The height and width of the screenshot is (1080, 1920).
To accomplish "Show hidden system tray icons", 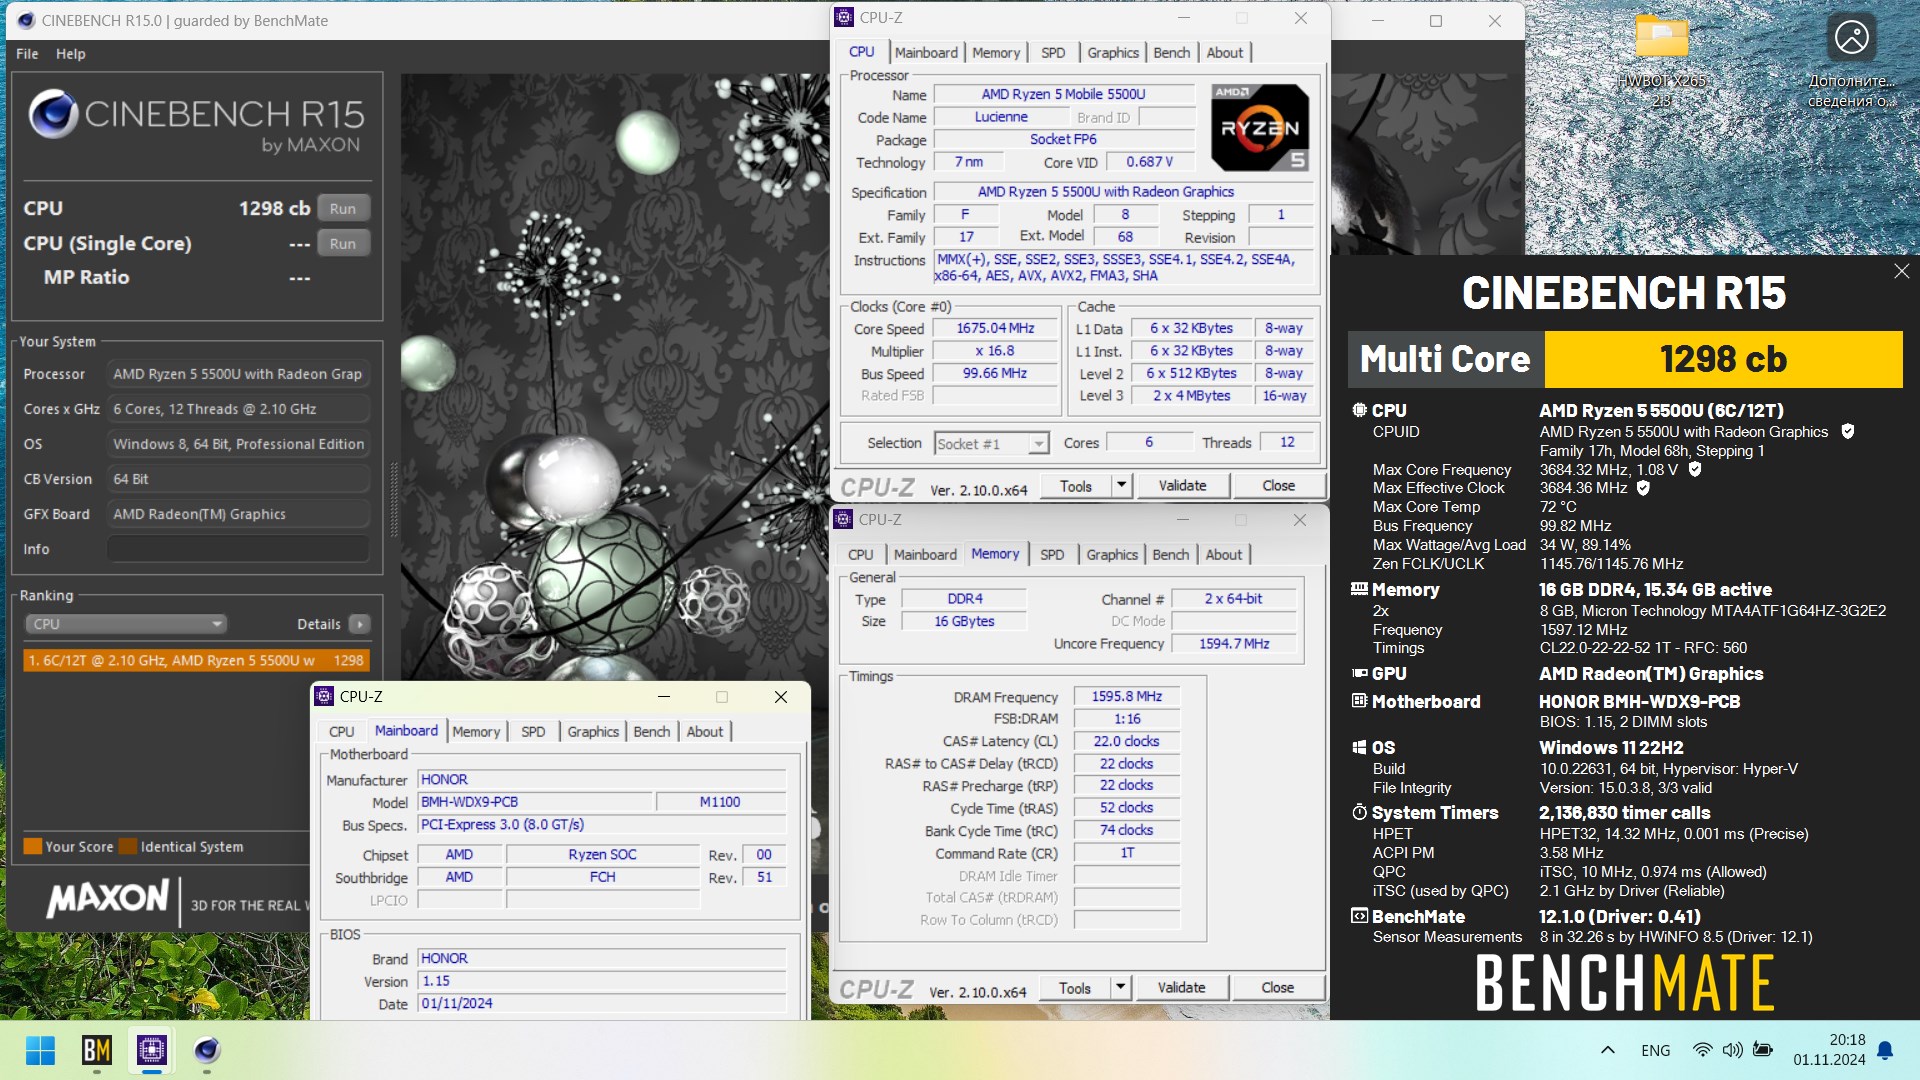I will click(x=1608, y=1050).
